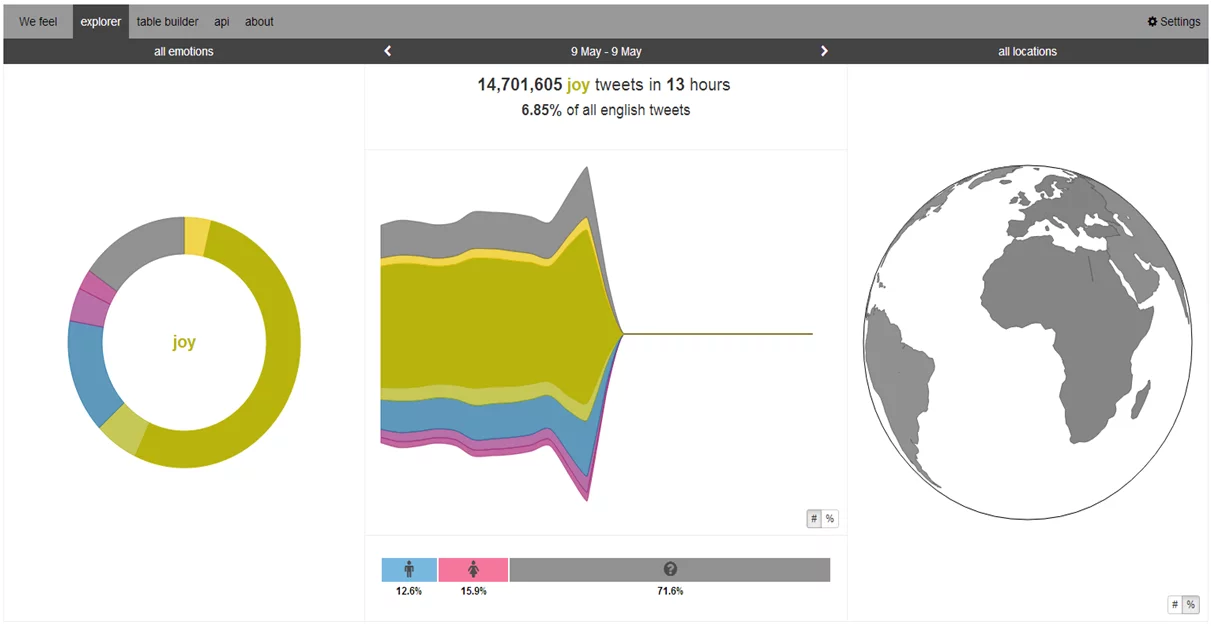
Task: Open the all emotions selector
Action: [x=183, y=51]
